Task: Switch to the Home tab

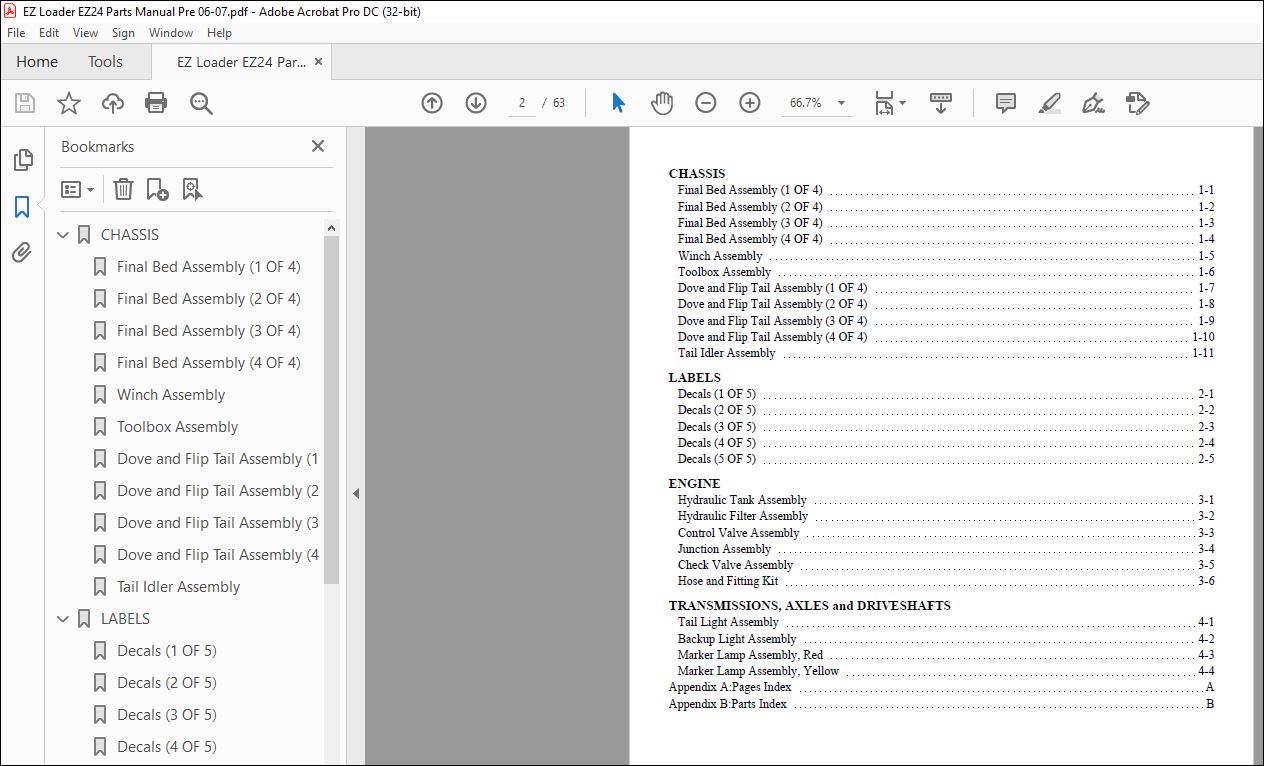Action: click(x=37, y=62)
